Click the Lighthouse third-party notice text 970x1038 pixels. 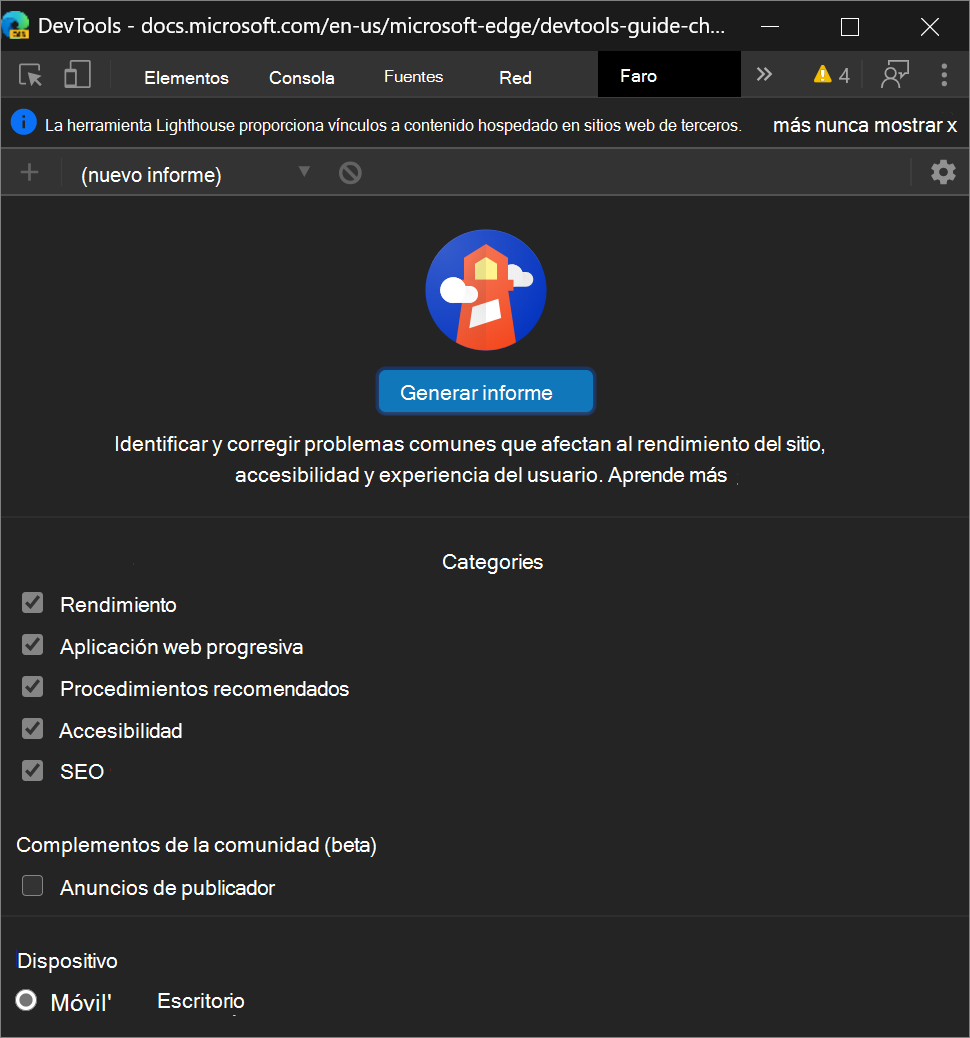[x=393, y=125]
